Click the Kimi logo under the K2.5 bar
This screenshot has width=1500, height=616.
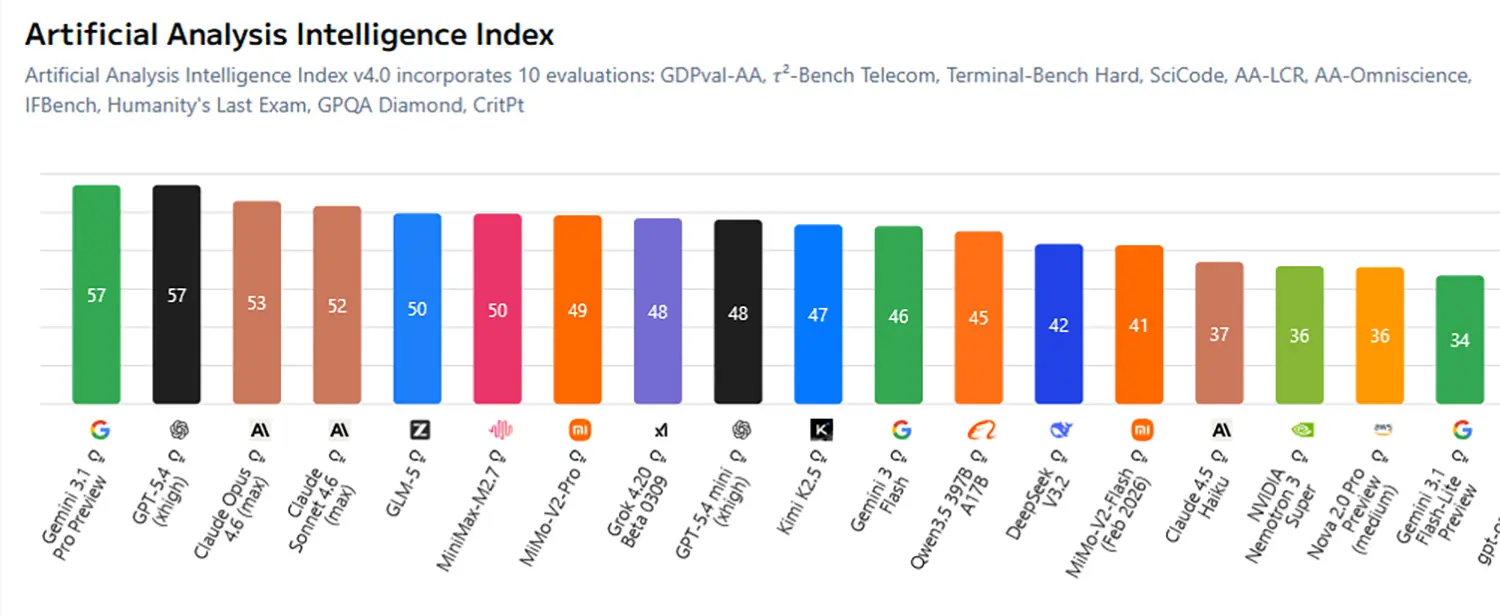[821, 430]
